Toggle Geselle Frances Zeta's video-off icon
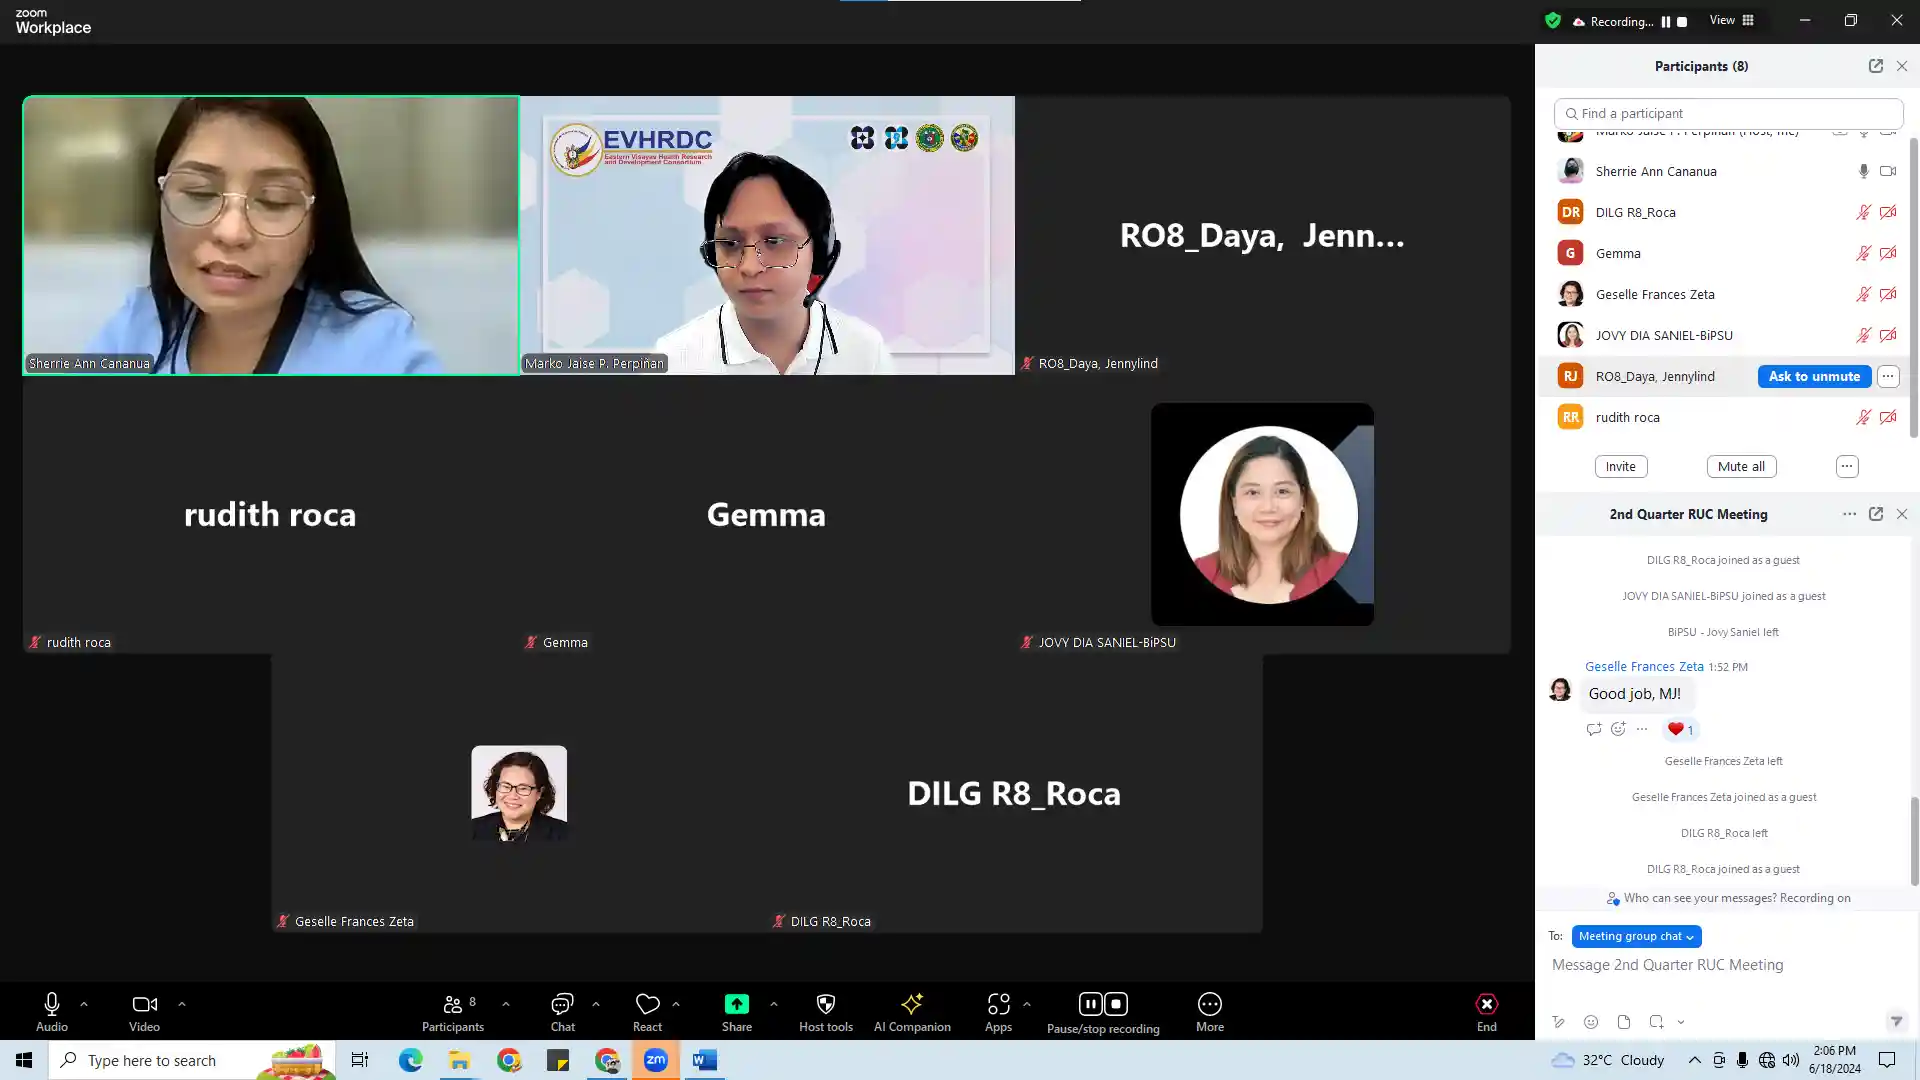Viewport: 1920px width, 1080px height. (x=1888, y=294)
